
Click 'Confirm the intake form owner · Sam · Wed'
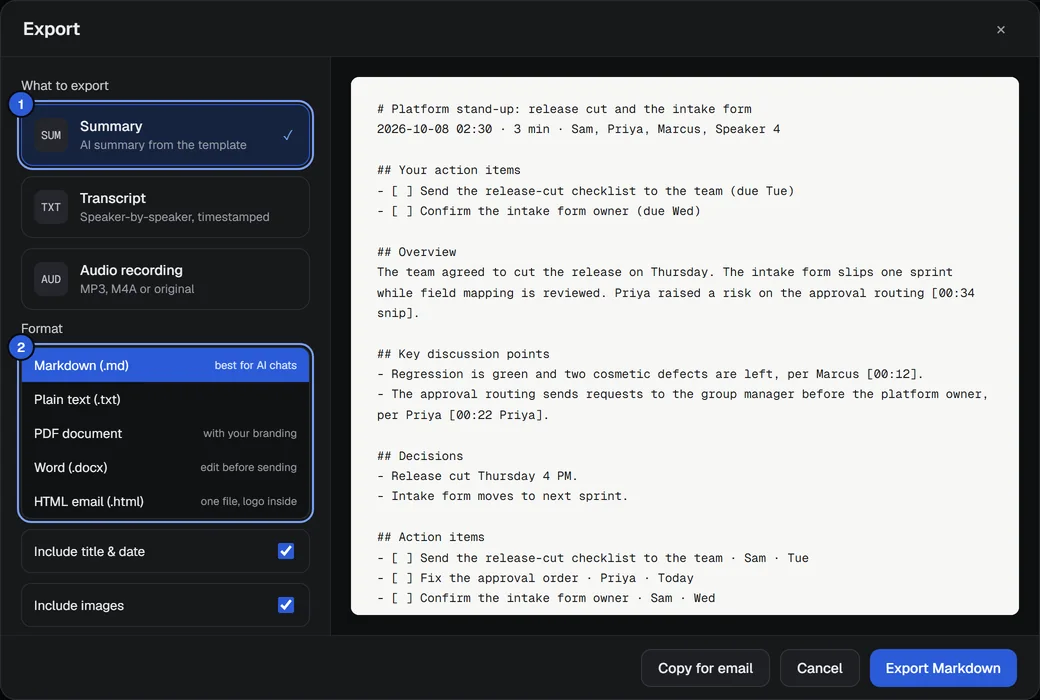[x=546, y=598]
